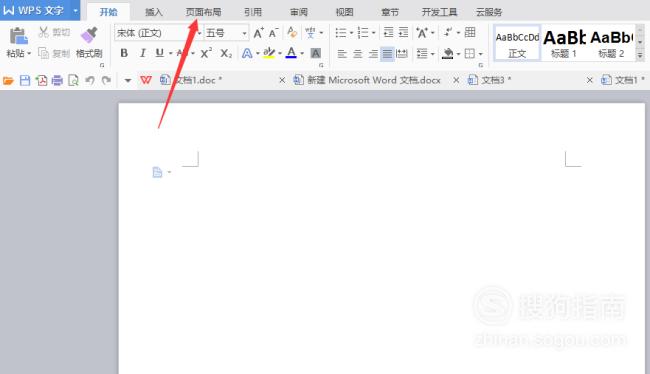Align text right
The height and width of the screenshot is (374, 650).
tap(373, 53)
